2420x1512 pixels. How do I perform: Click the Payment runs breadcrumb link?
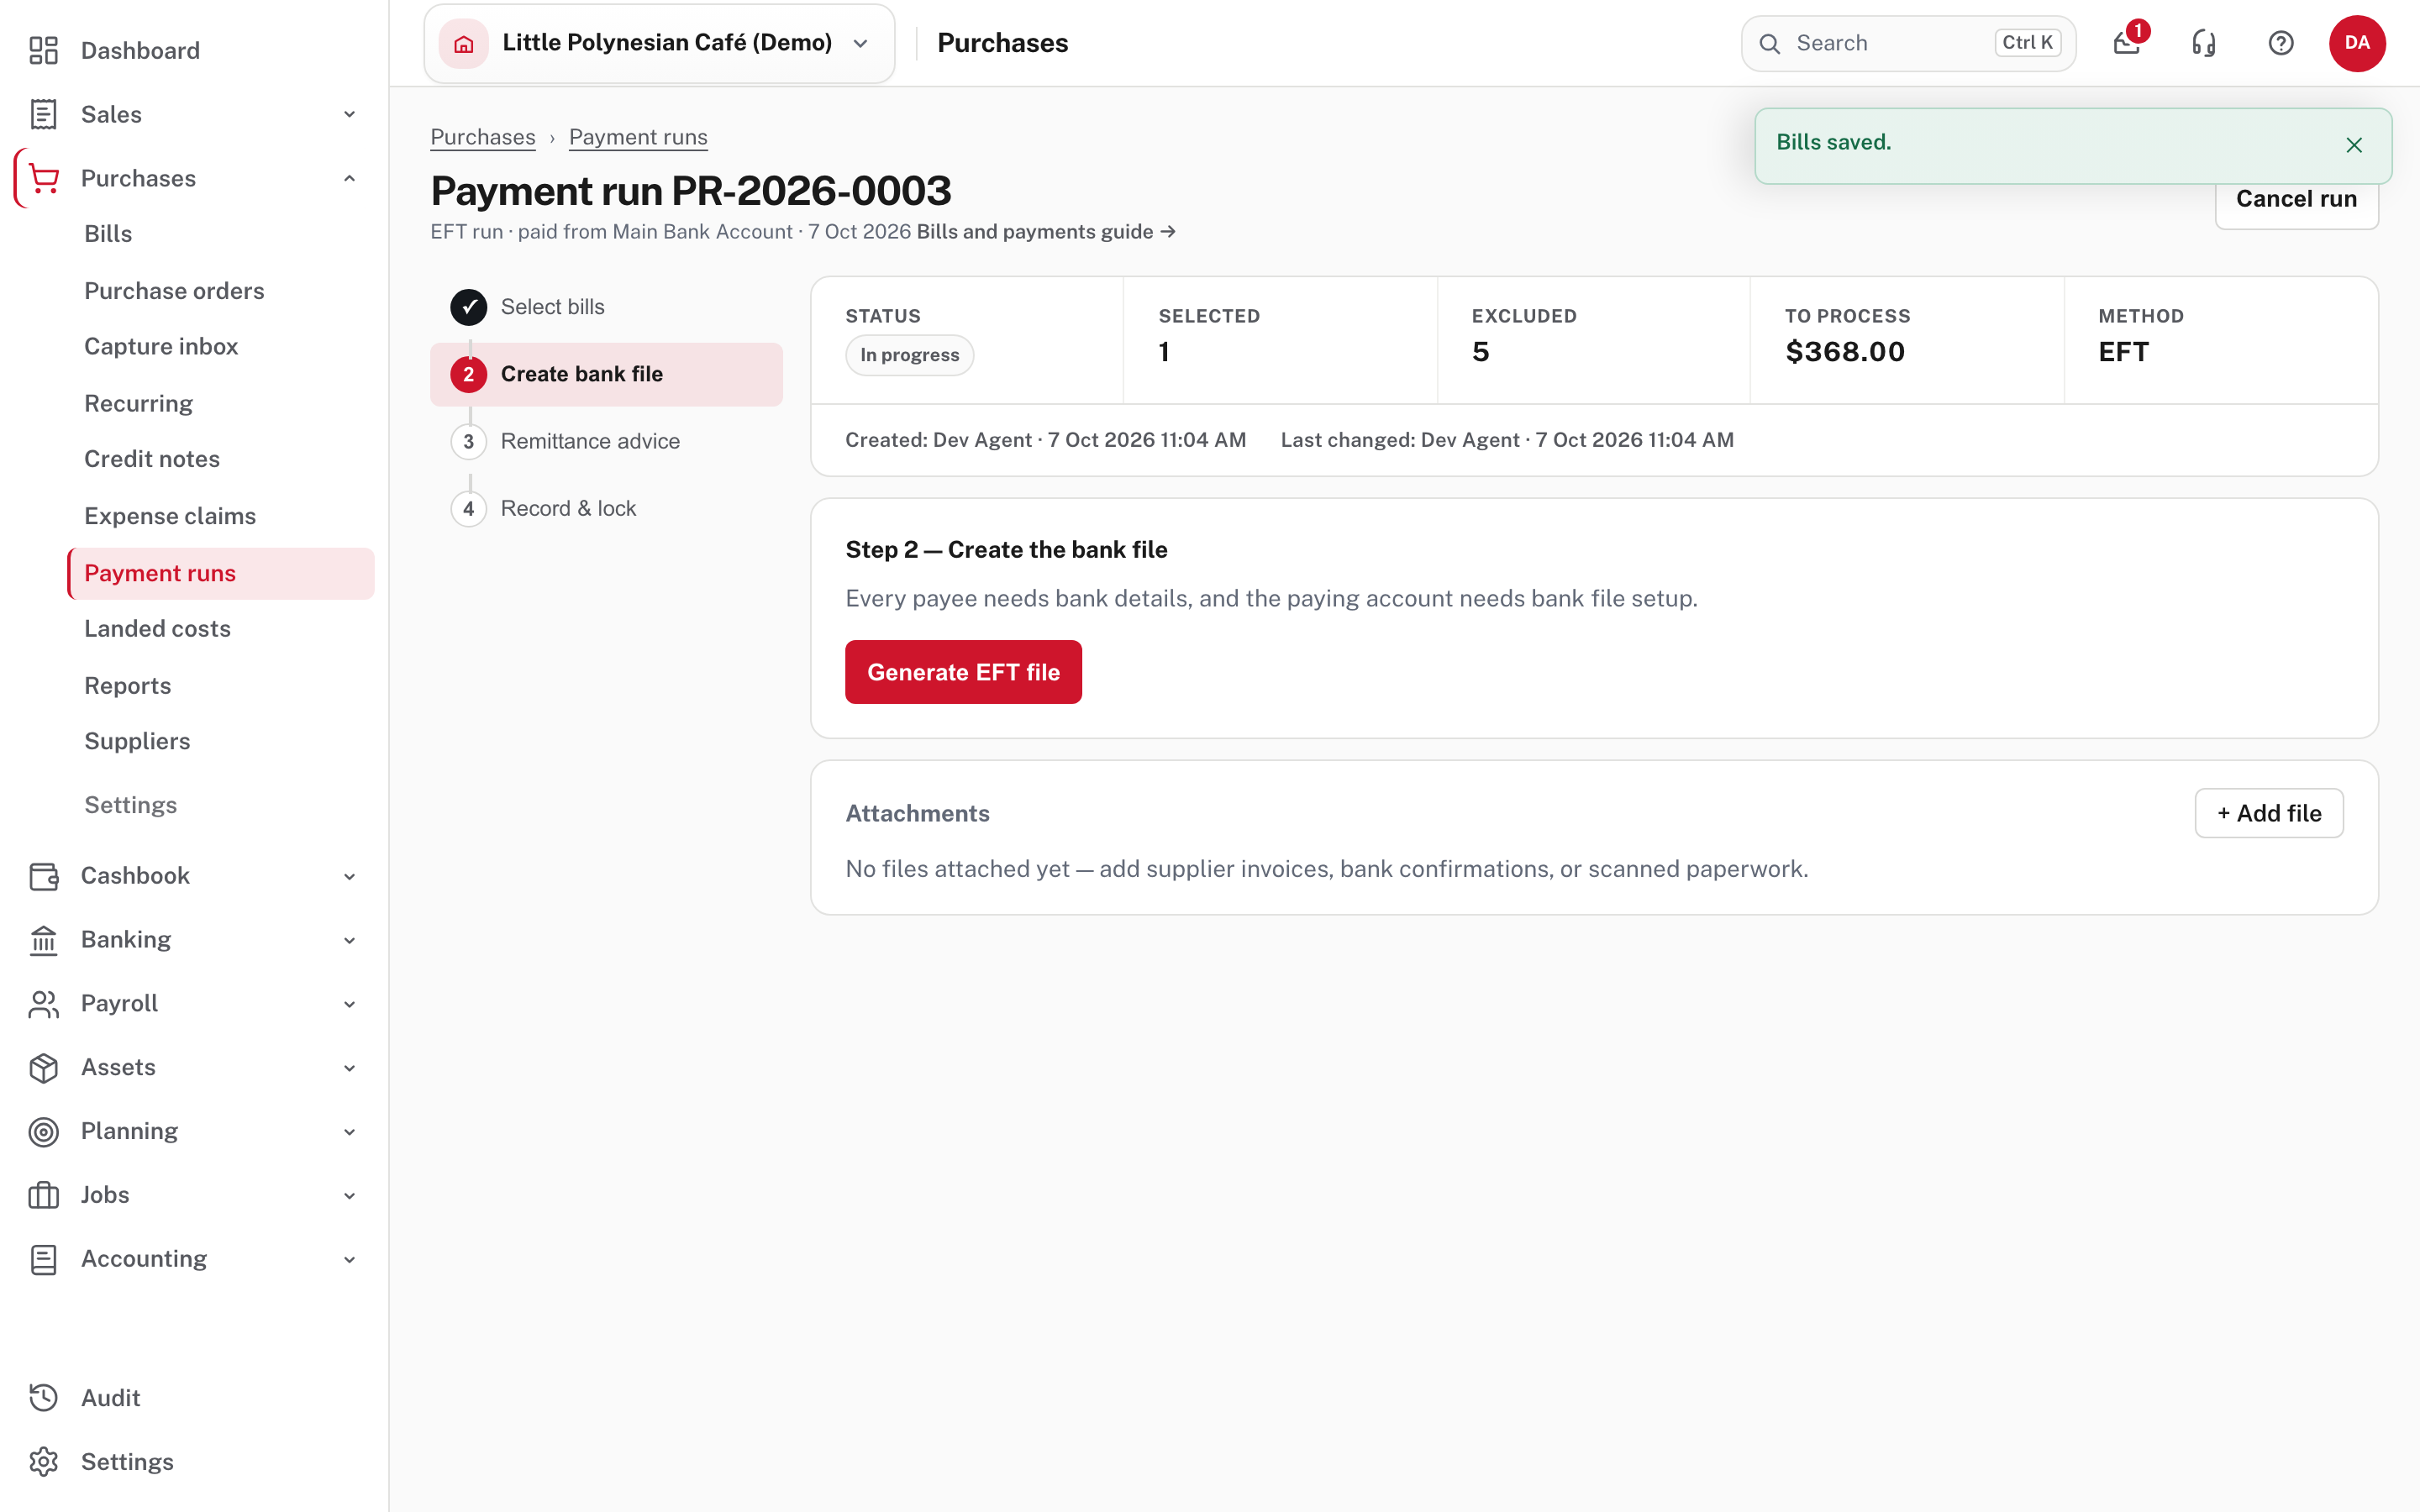[x=638, y=137]
